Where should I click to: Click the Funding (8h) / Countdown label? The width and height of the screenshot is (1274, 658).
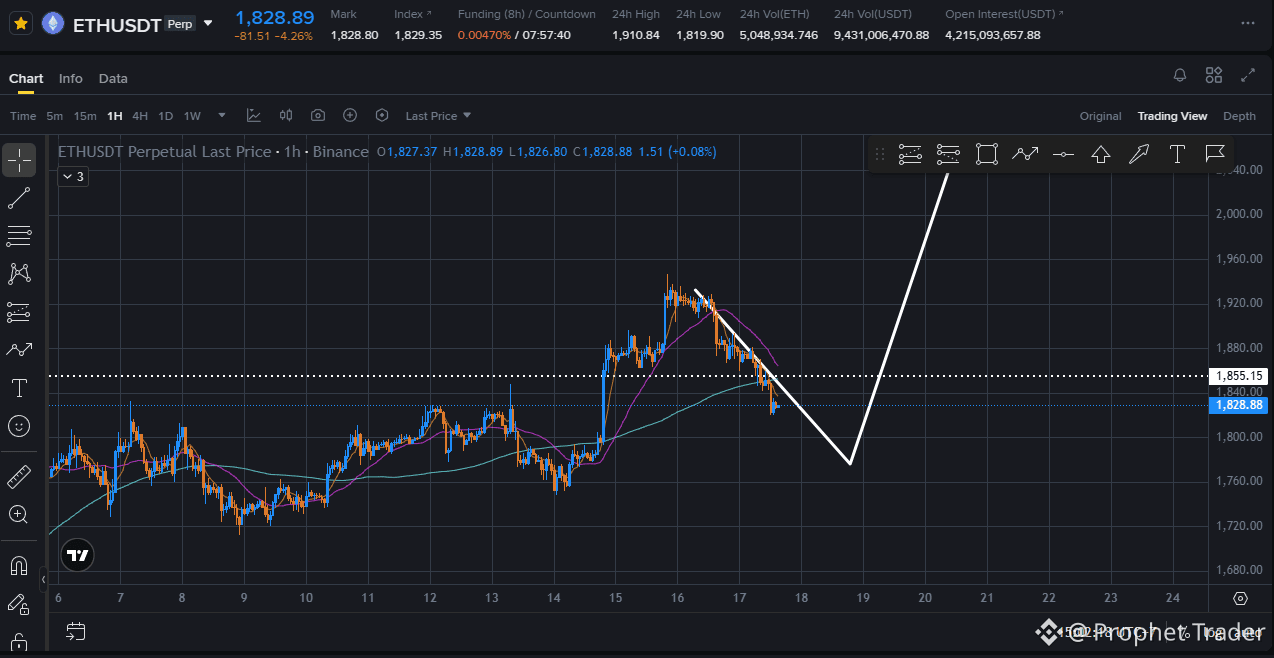(x=527, y=14)
